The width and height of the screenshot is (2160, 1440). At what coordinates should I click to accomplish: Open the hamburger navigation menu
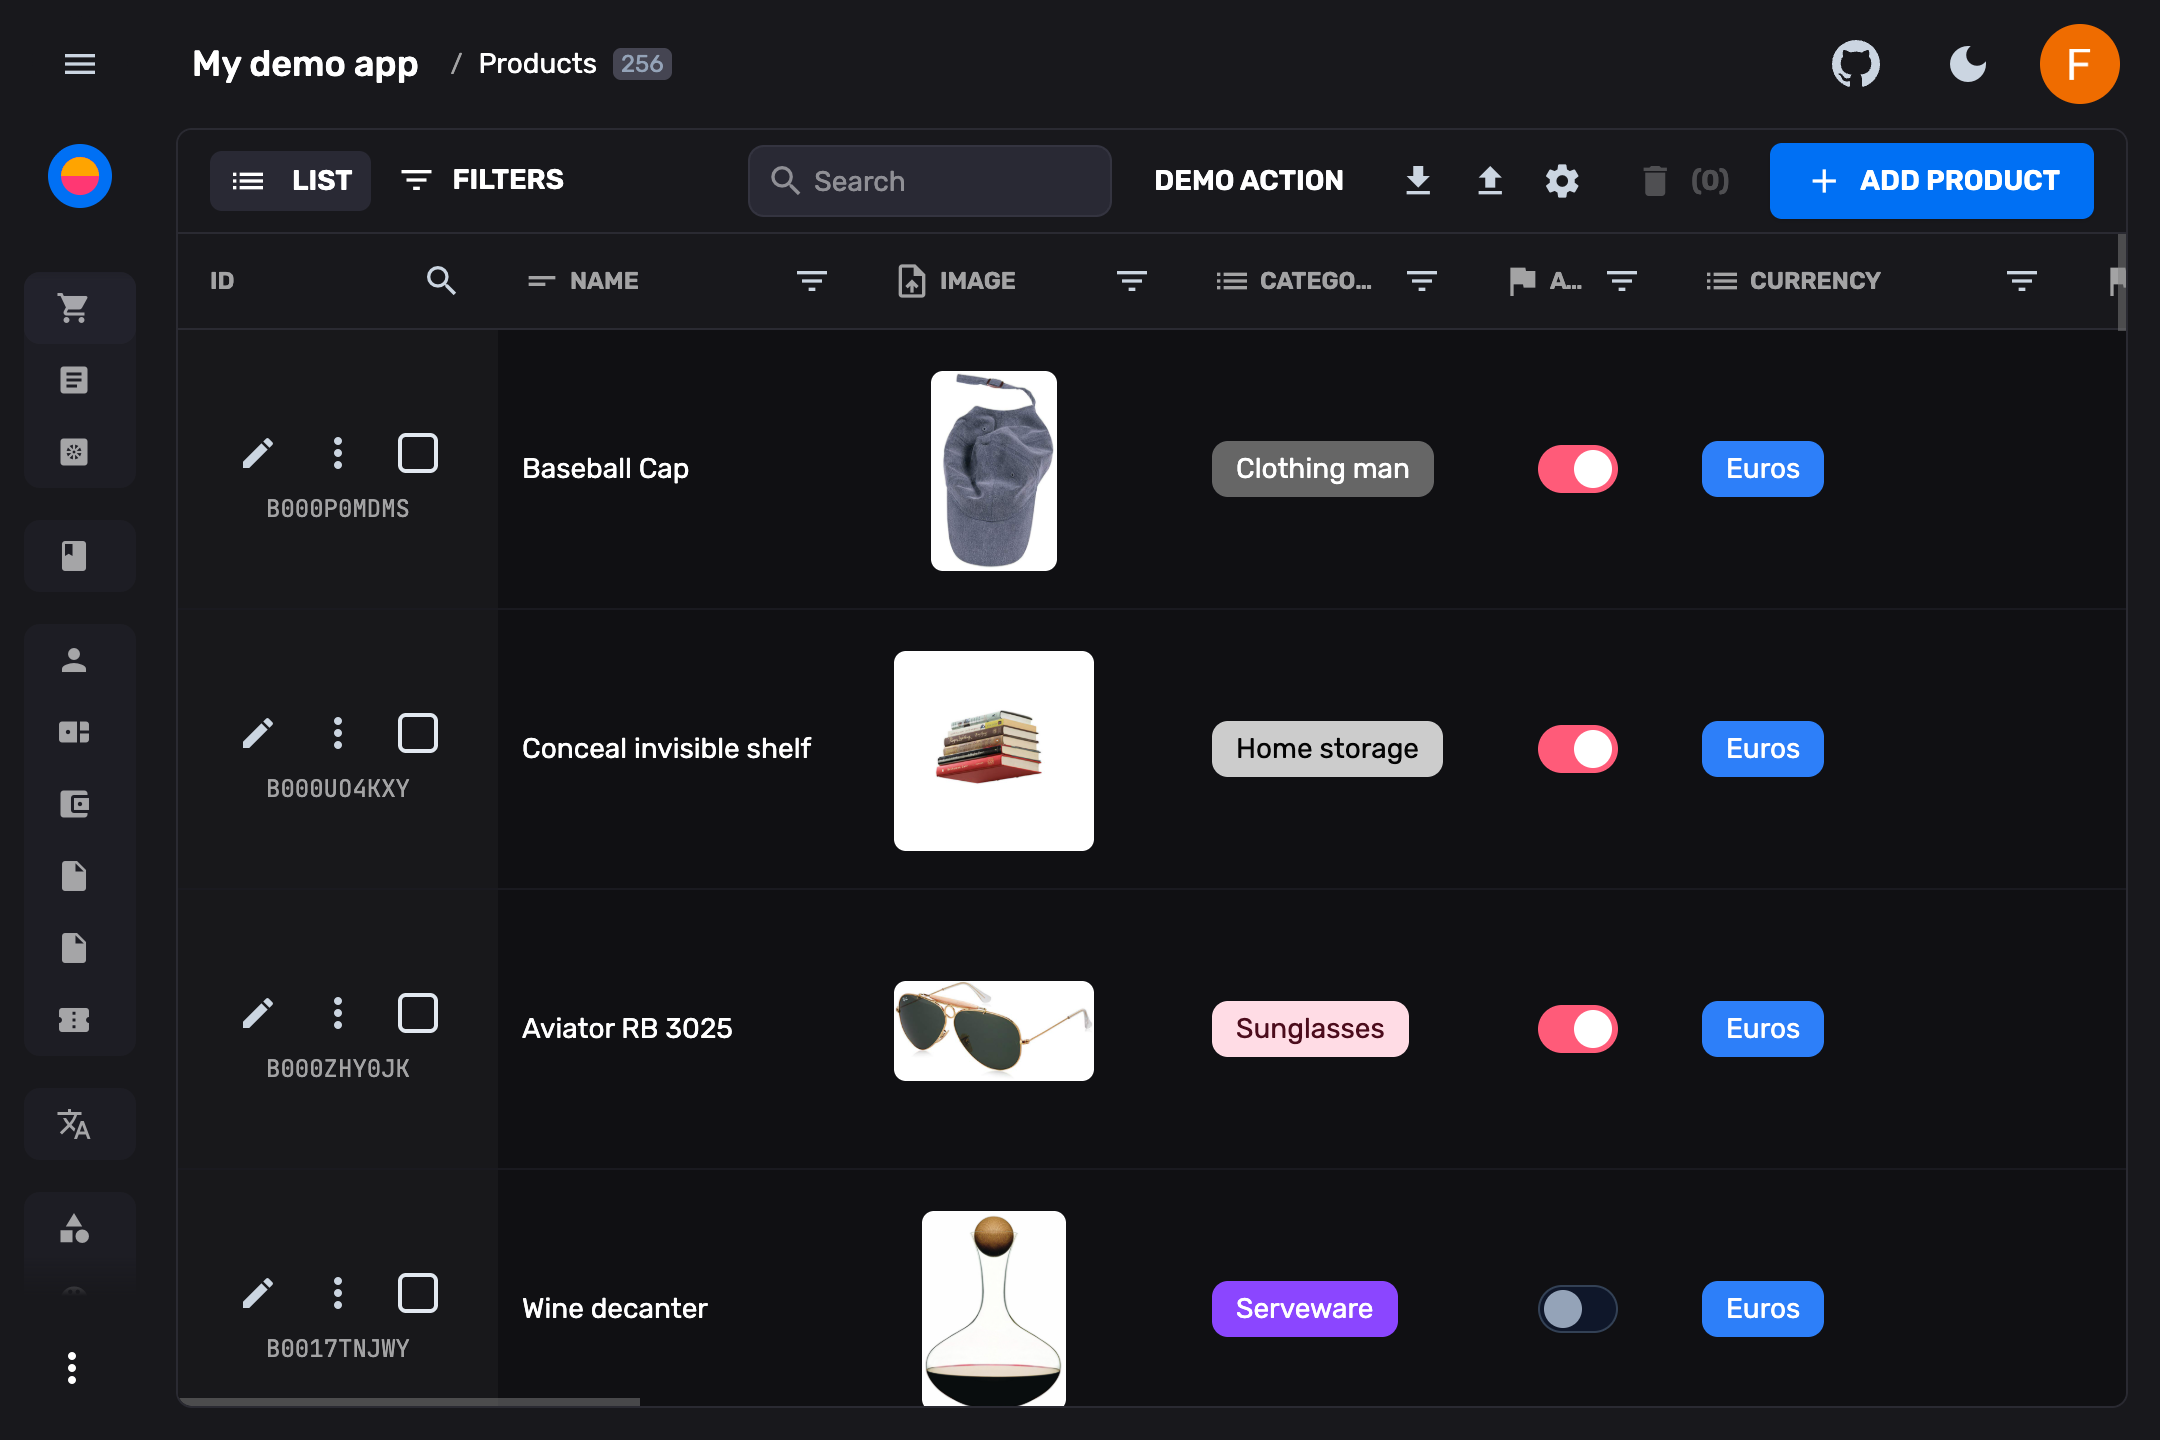pos(80,64)
